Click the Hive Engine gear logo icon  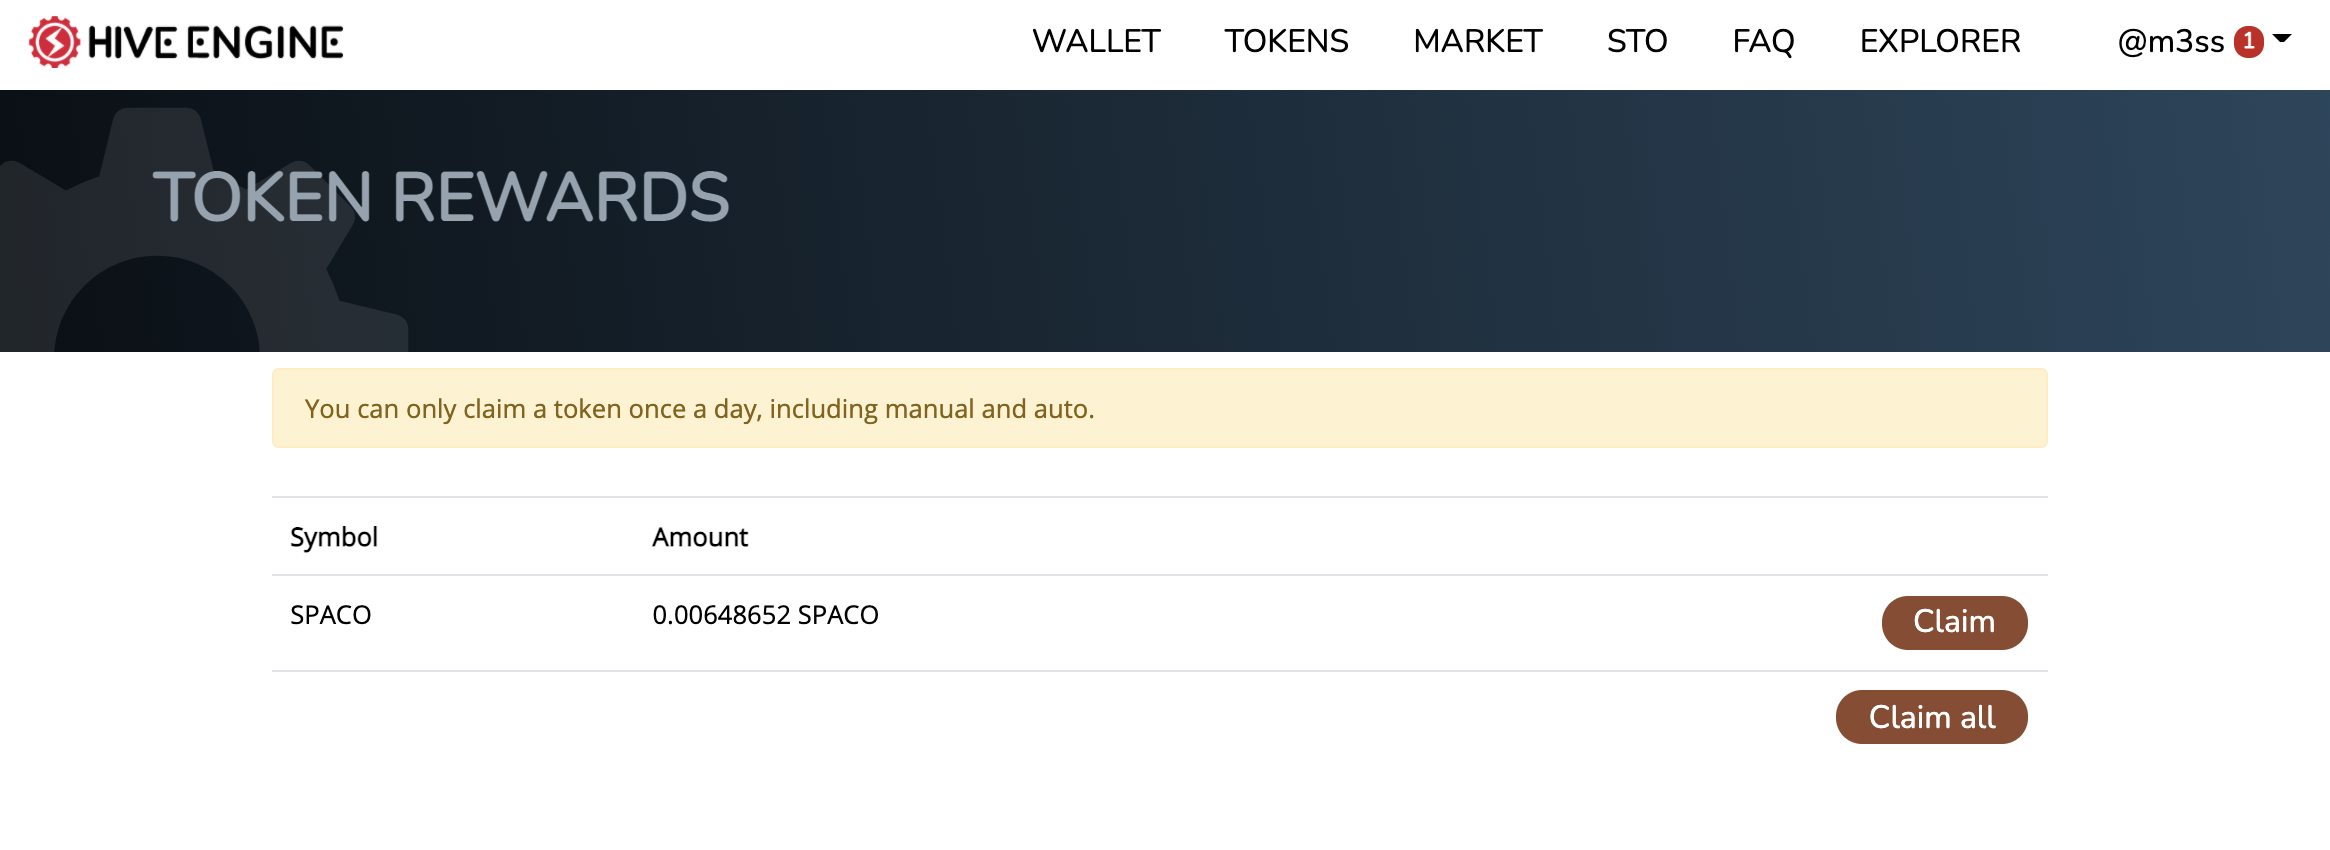[54, 42]
